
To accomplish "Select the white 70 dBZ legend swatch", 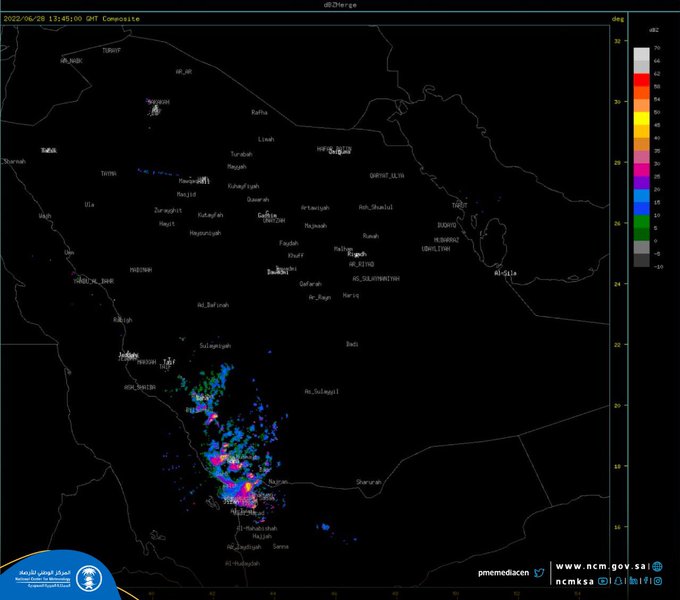I will tap(641, 54).
